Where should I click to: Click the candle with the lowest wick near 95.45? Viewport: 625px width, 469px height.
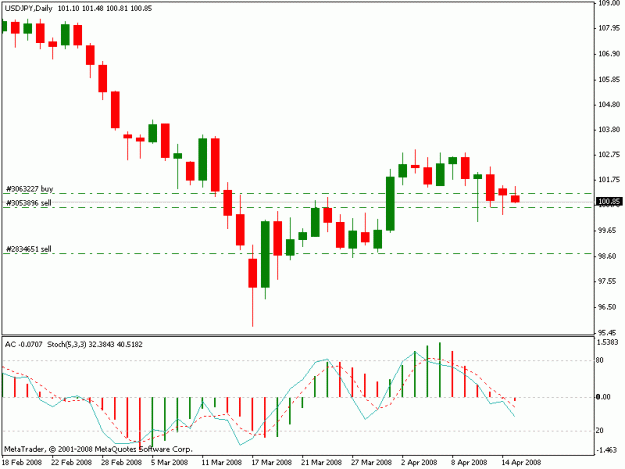253,273
